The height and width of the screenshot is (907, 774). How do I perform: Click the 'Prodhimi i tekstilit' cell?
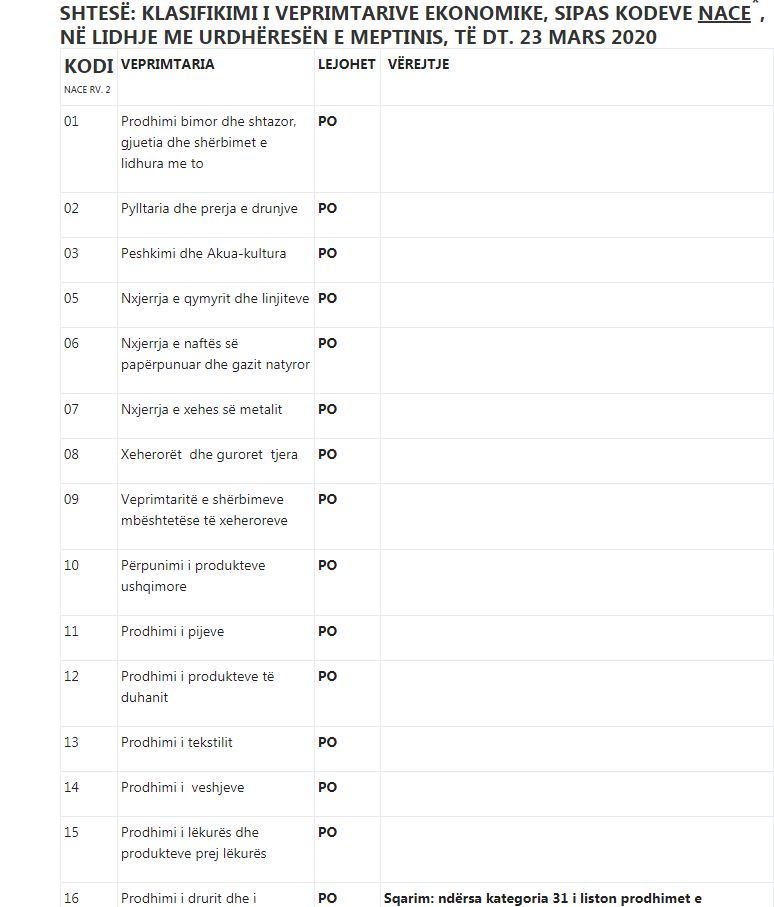[x=177, y=743]
